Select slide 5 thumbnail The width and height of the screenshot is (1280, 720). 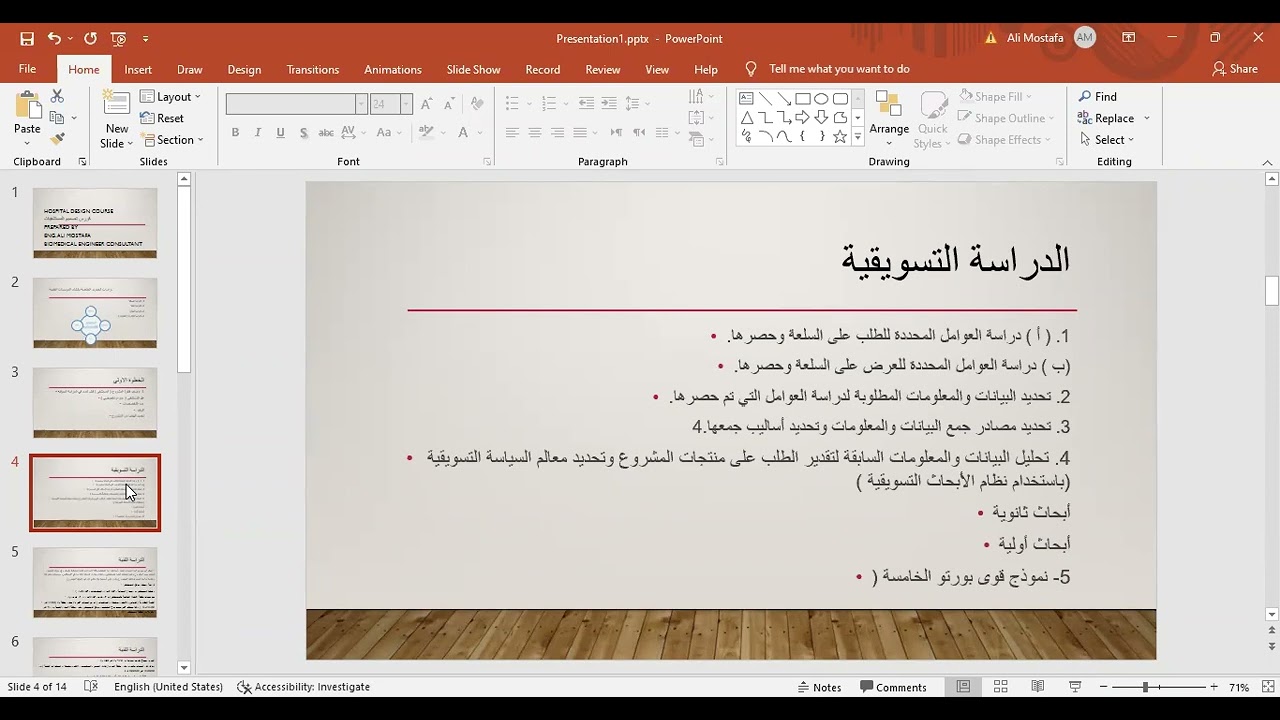95,583
